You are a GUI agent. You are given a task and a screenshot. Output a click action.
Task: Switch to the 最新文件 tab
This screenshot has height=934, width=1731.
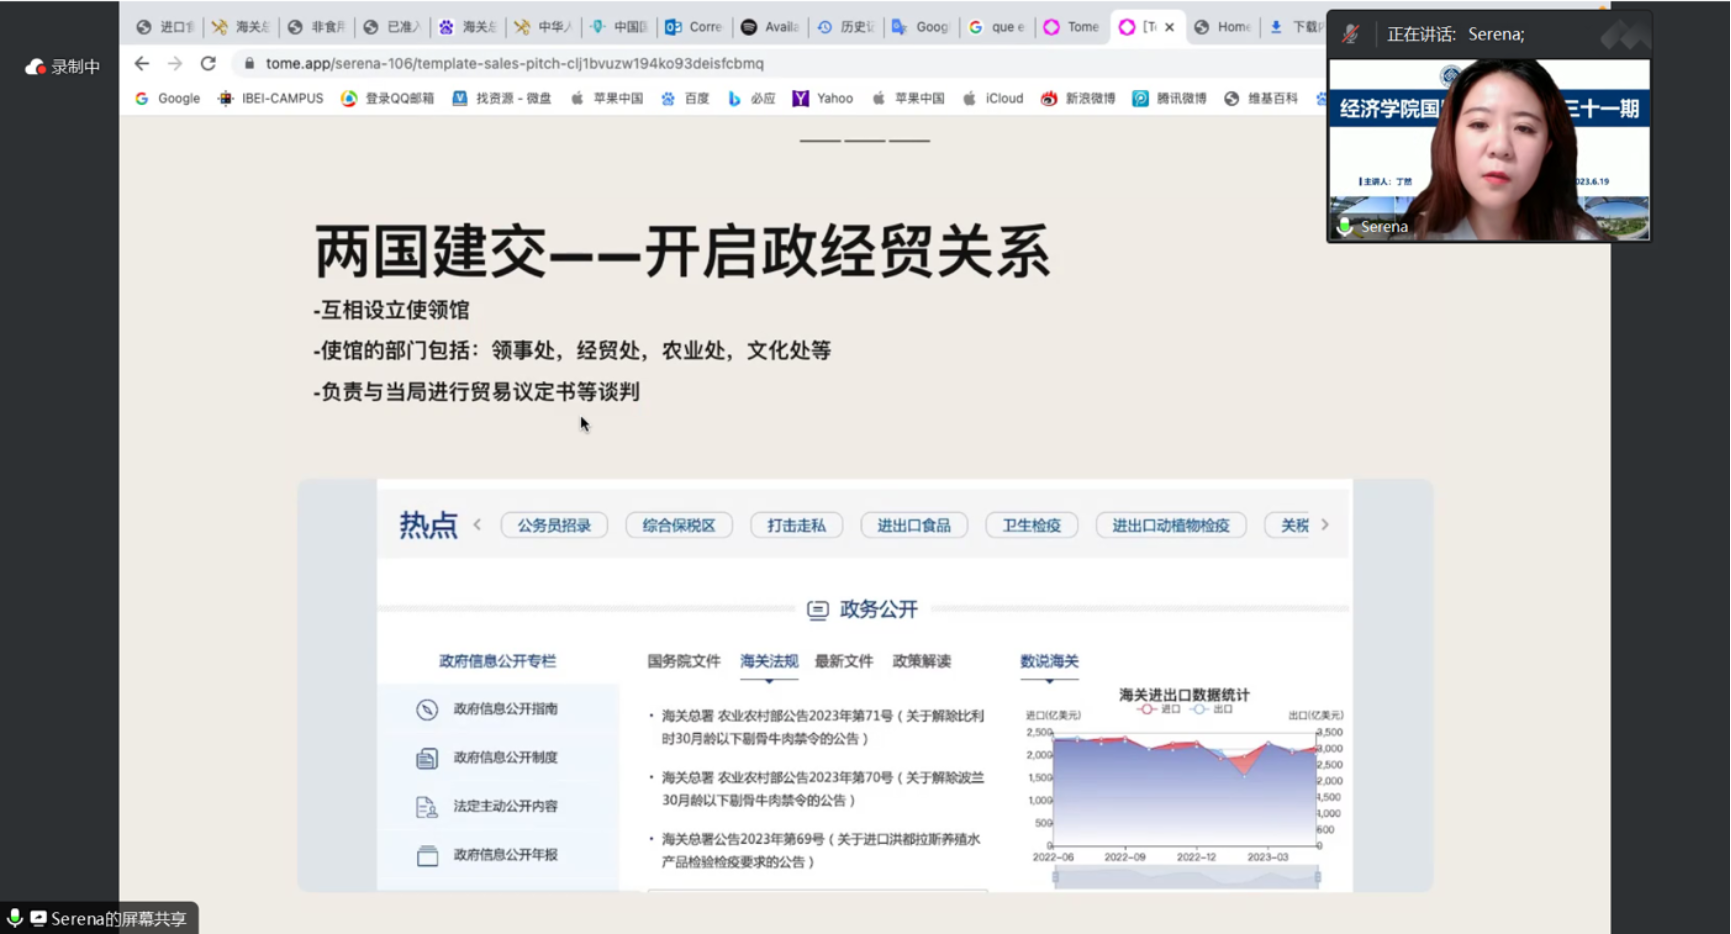pos(843,661)
